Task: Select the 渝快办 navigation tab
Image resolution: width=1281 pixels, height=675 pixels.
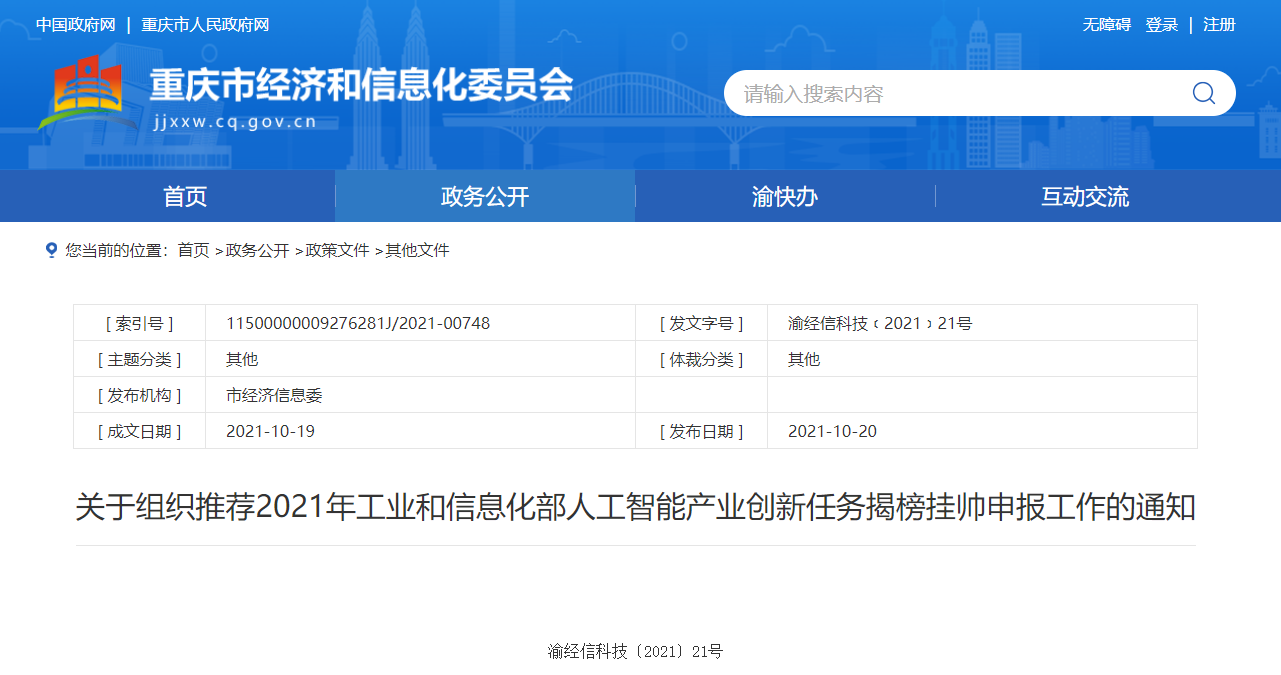Action: [785, 196]
